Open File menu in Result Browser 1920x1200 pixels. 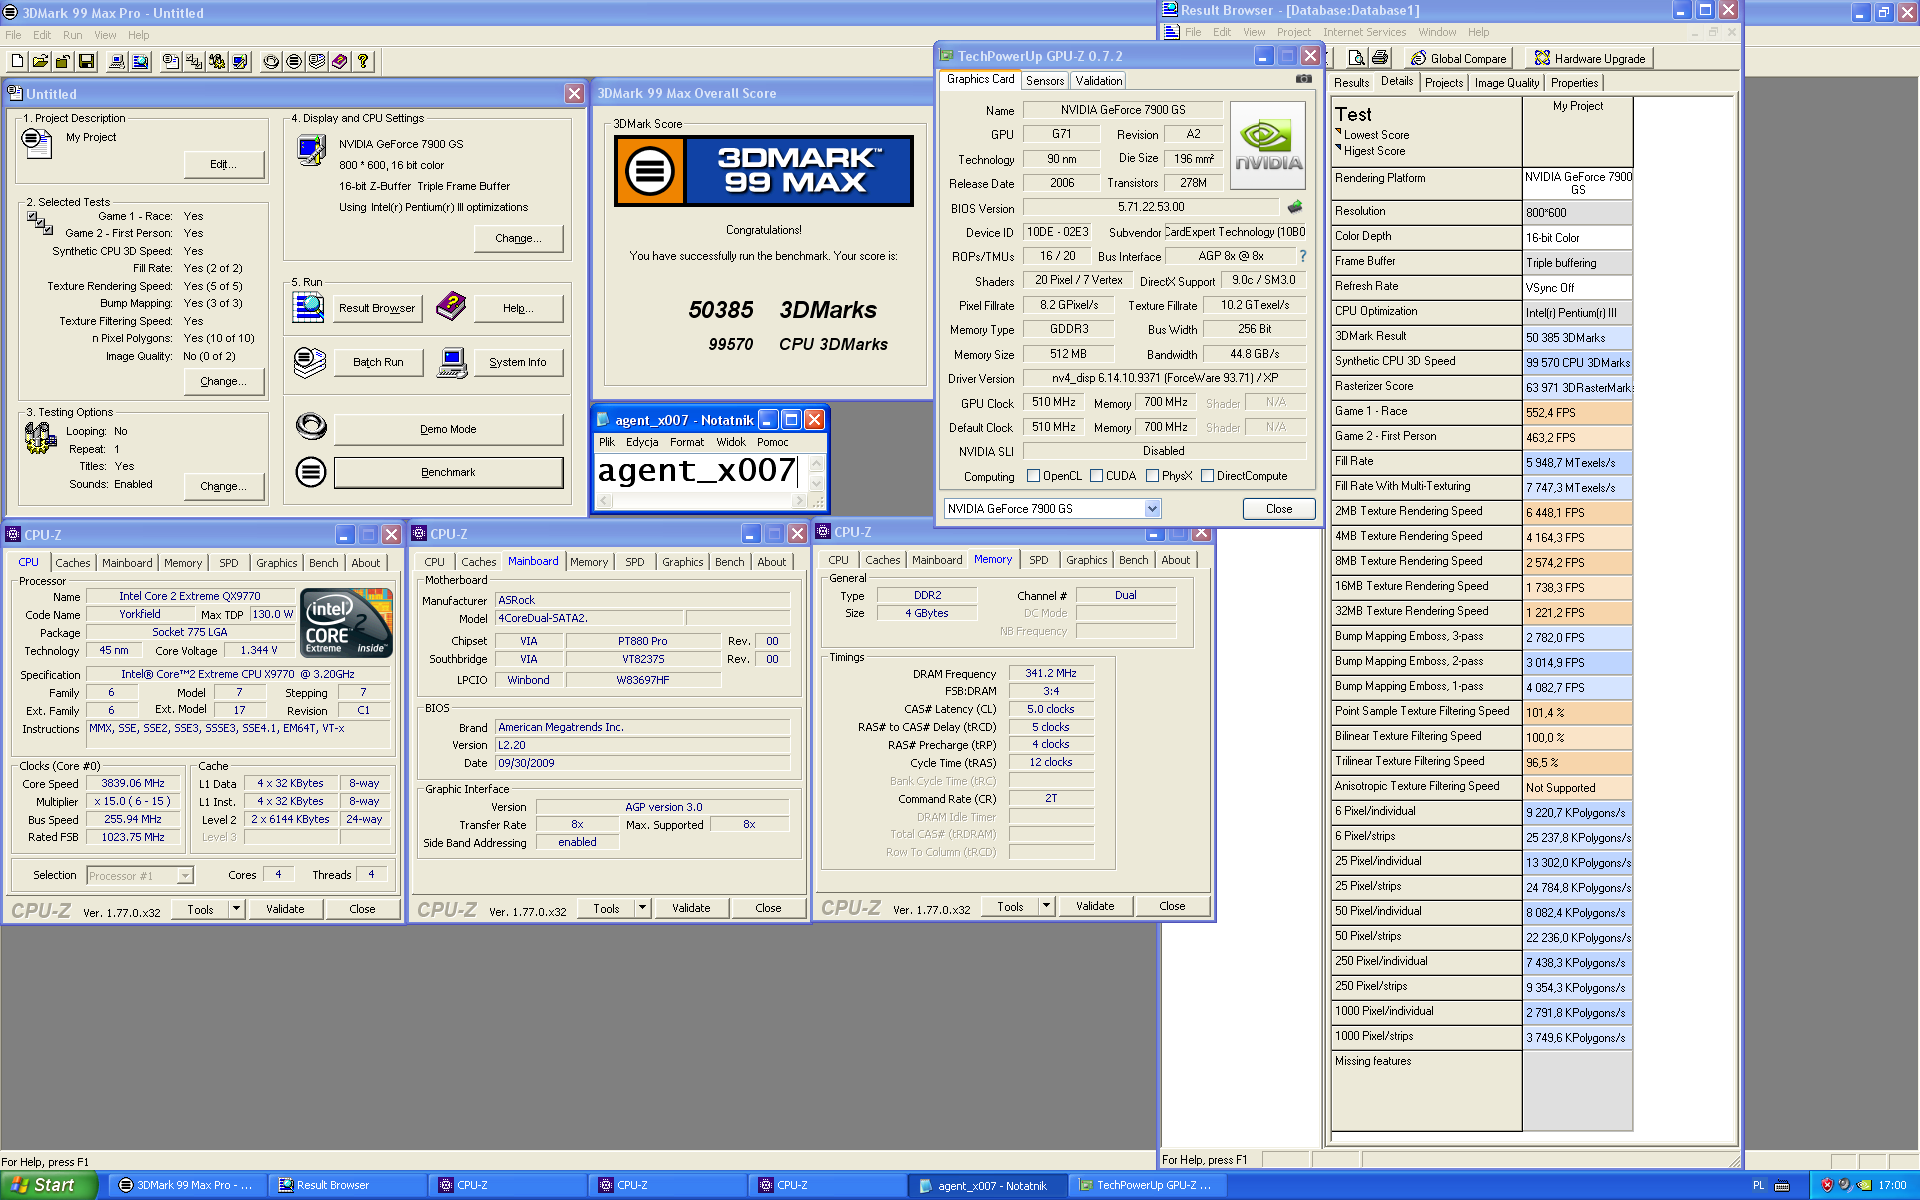[1193, 32]
